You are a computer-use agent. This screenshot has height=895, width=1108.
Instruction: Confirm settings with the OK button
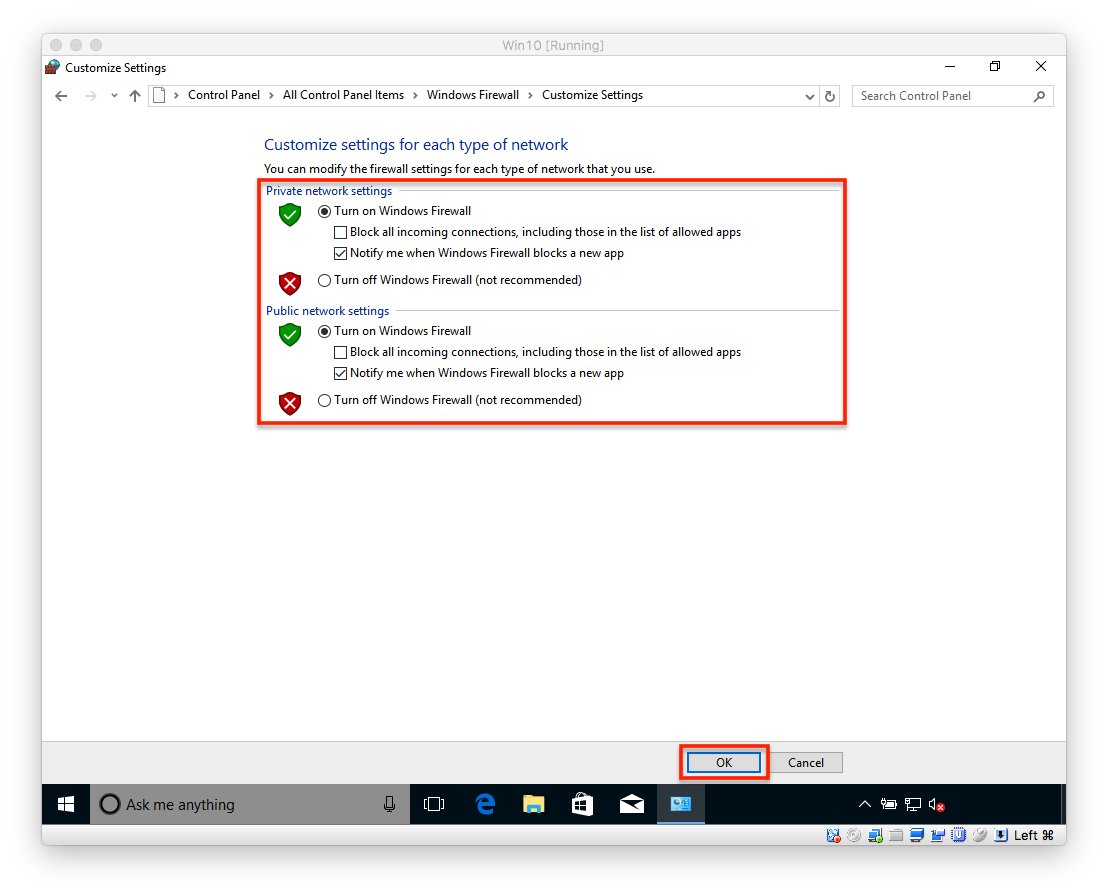pyautogui.click(x=724, y=763)
